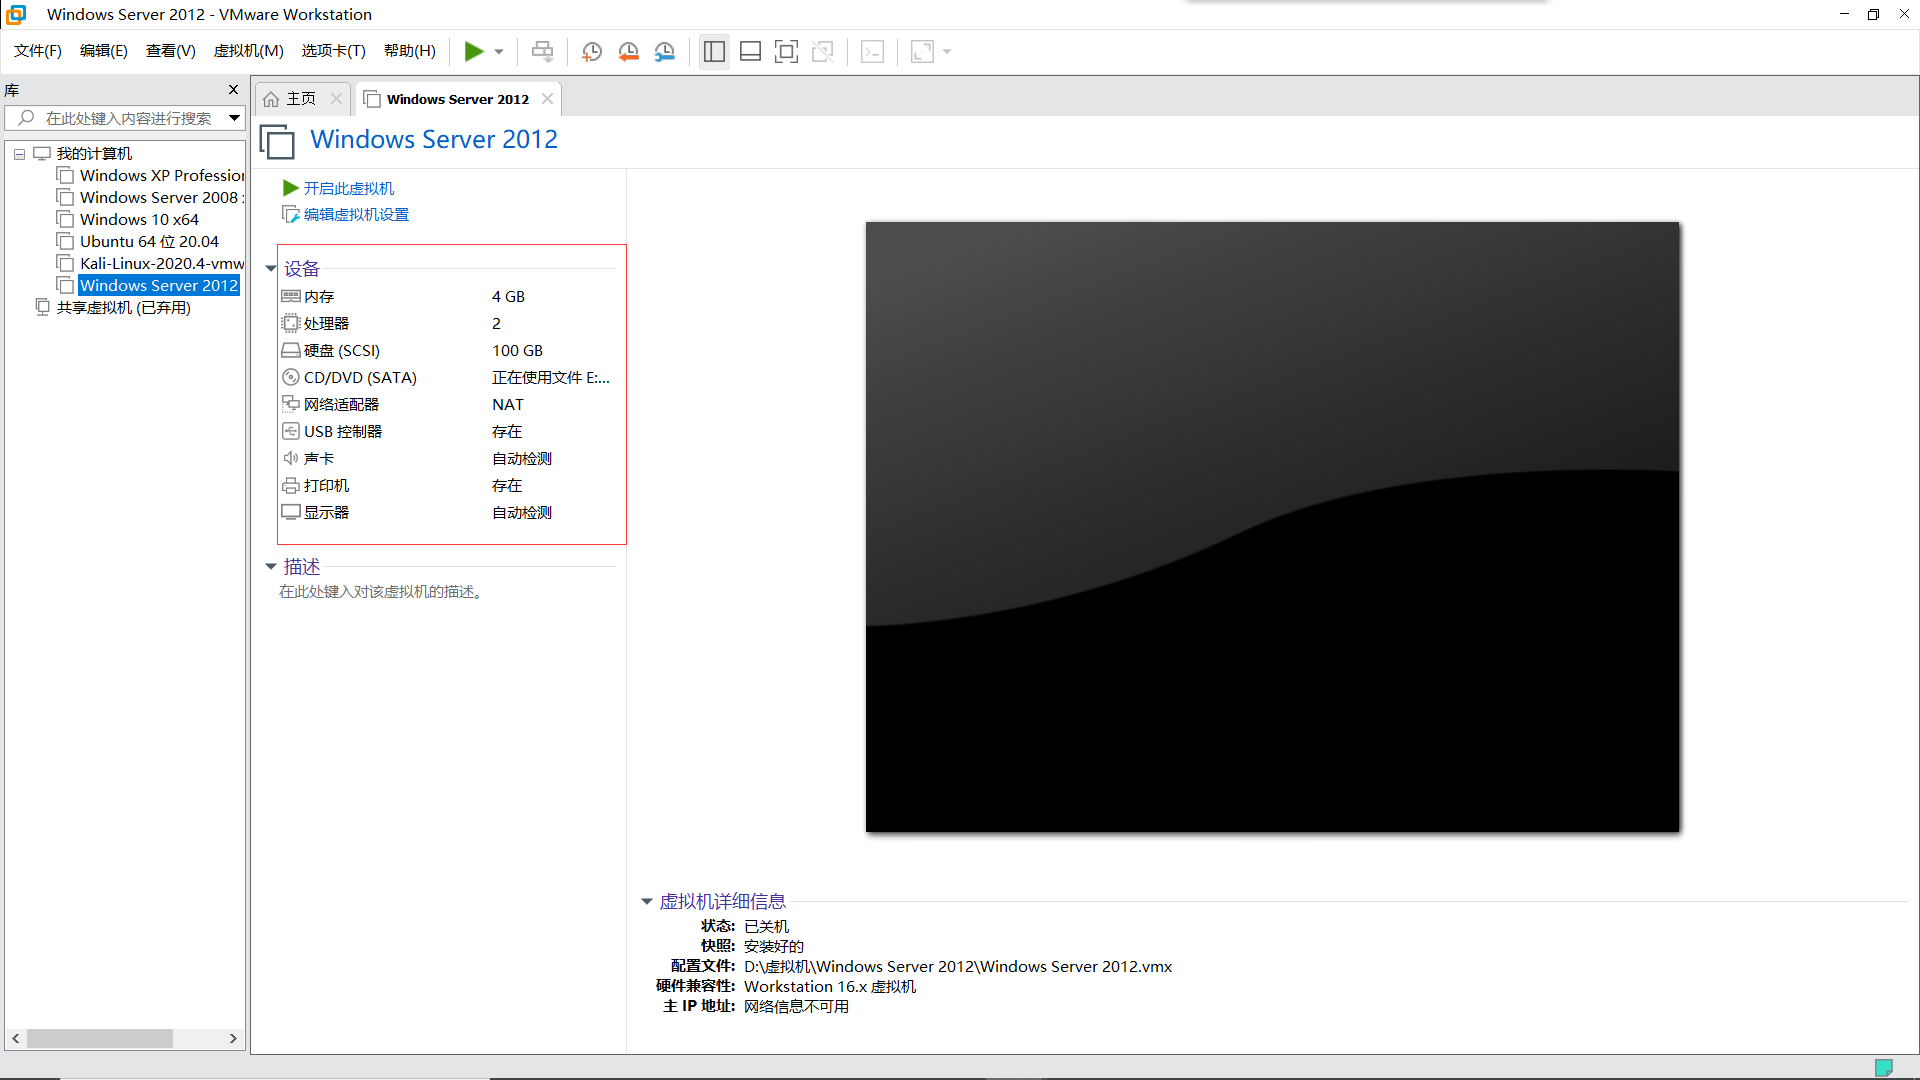The width and height of the screenshot is (1920, 1080).
Task: Click the NAT network adapter value
Action: pyautogui.click(x=508, y=404)
